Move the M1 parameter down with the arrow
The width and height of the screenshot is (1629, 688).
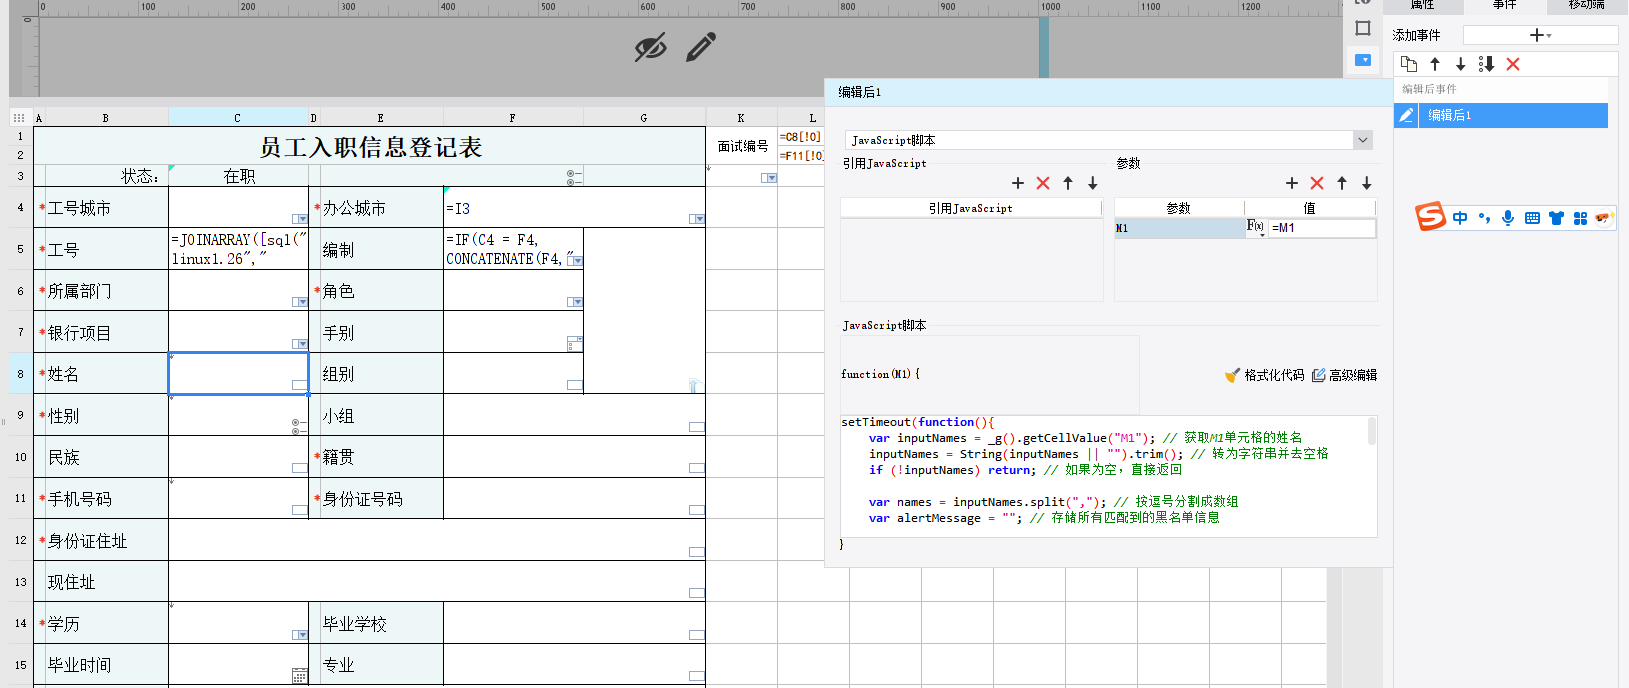point(1367,183)
